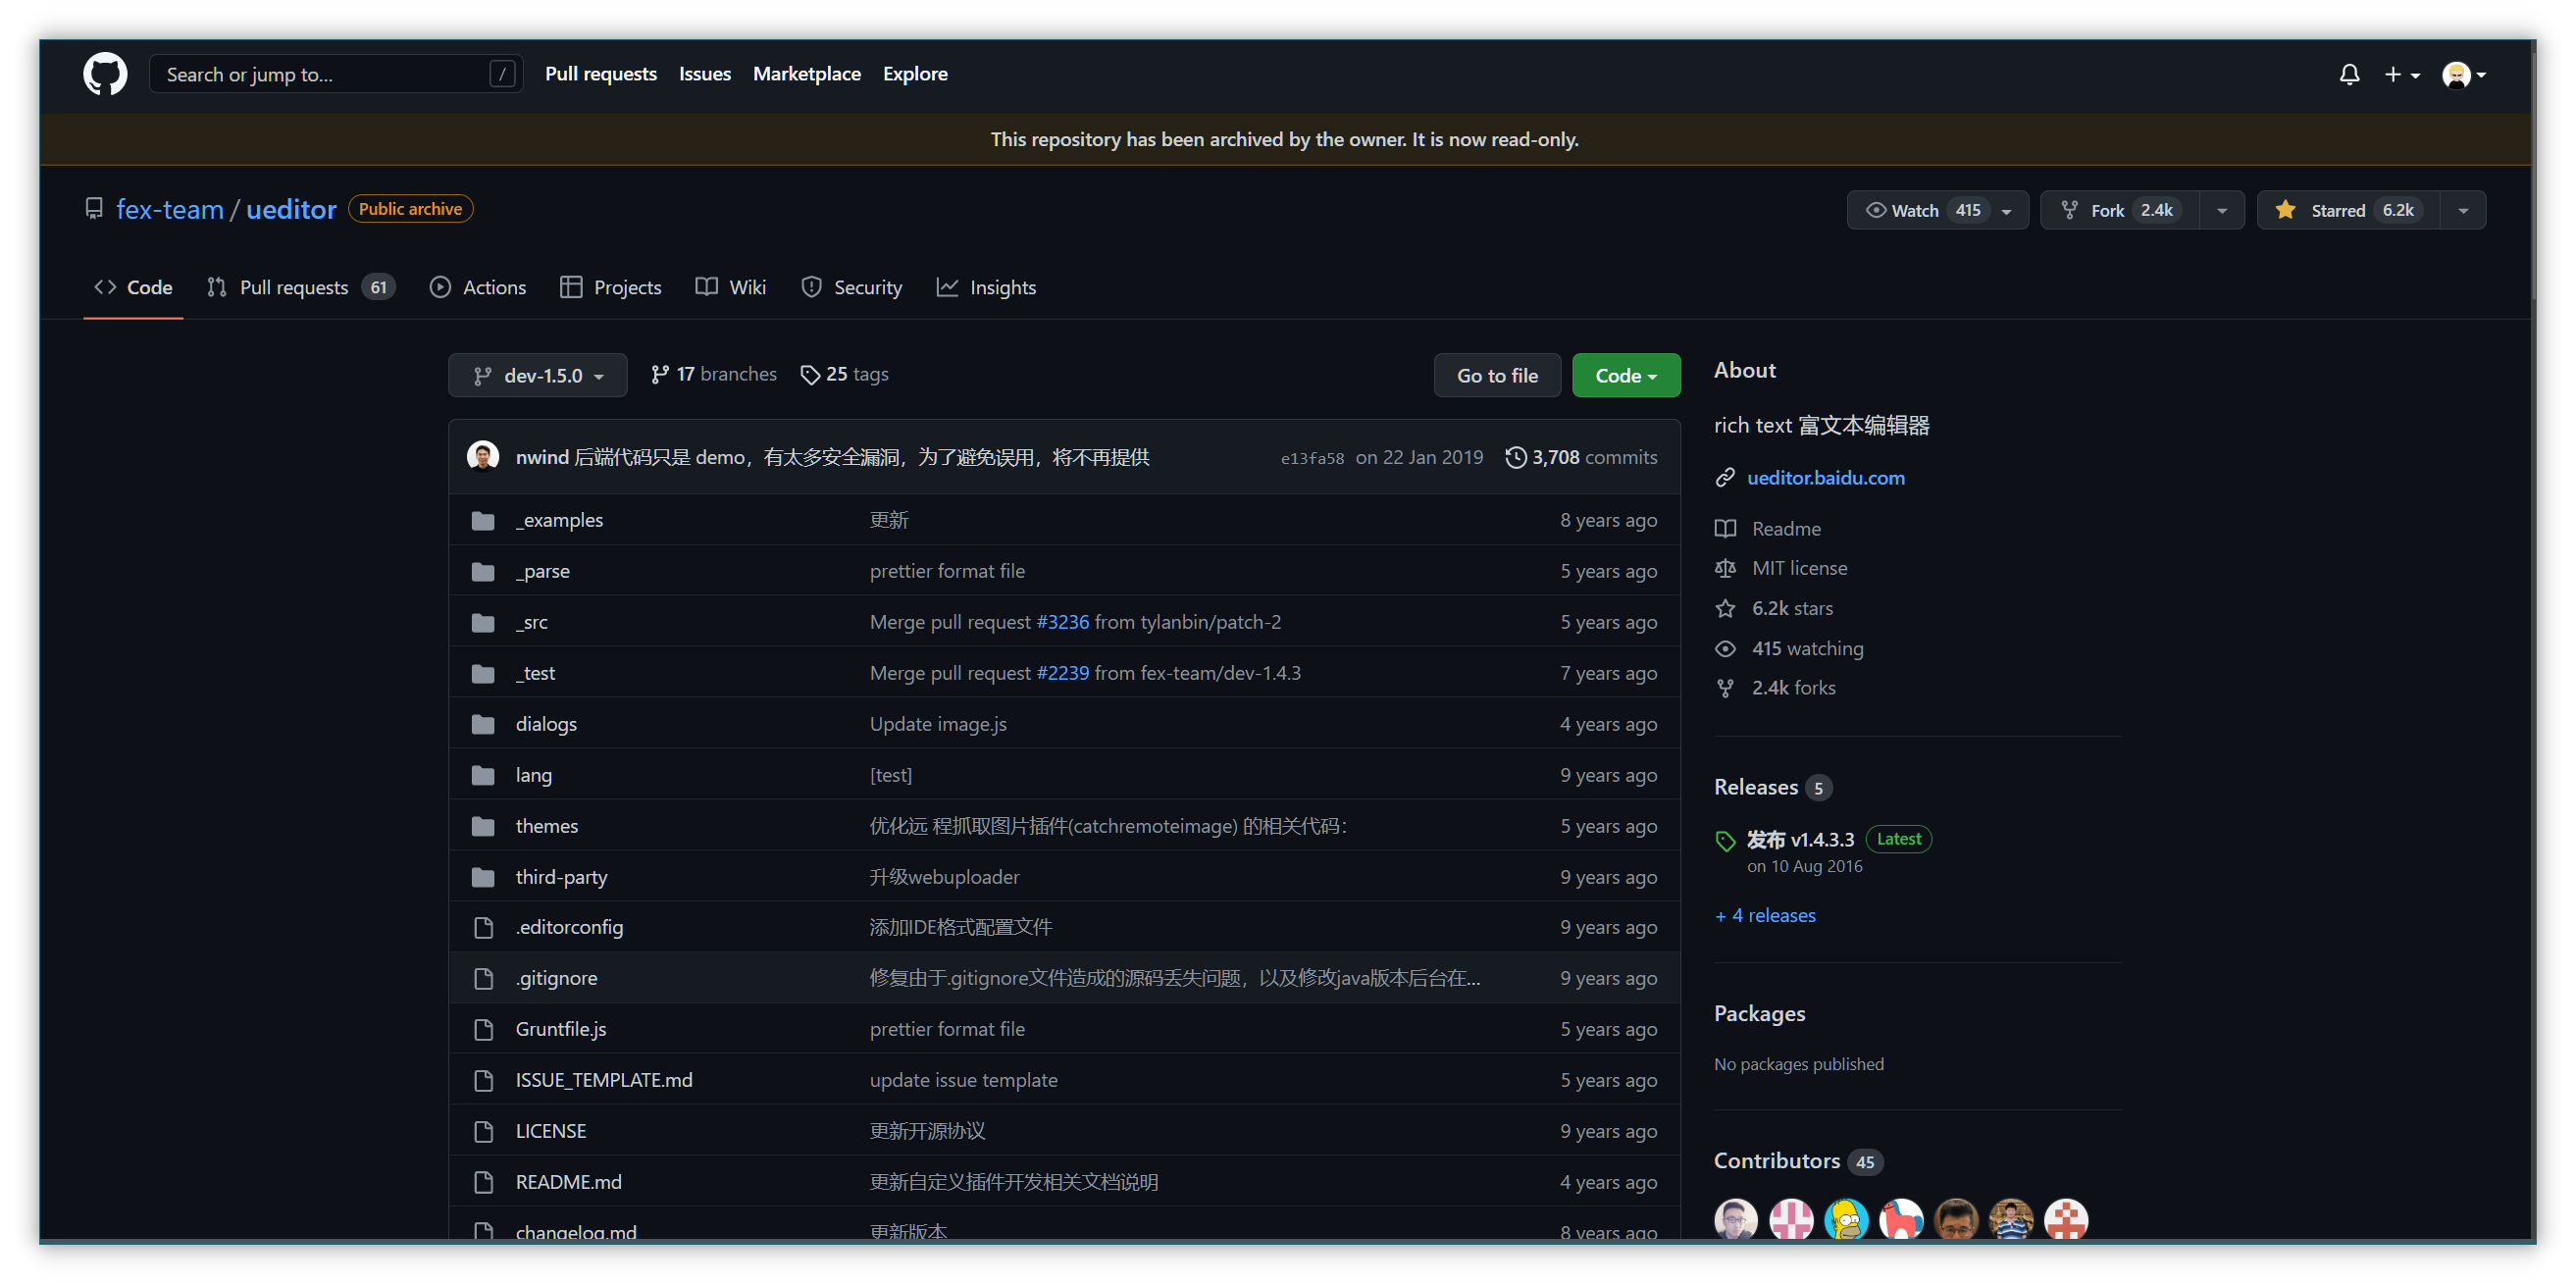Open pull request #3236 link
Screen dimensions: 2576x1284
(x=1062, y=622)
